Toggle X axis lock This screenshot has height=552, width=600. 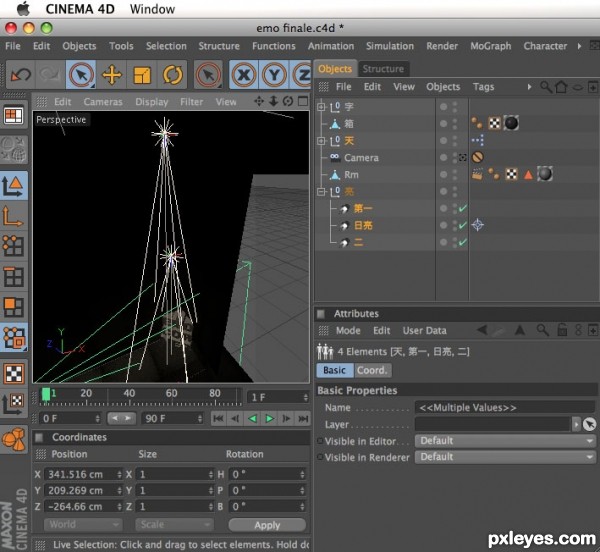[244, 75]
